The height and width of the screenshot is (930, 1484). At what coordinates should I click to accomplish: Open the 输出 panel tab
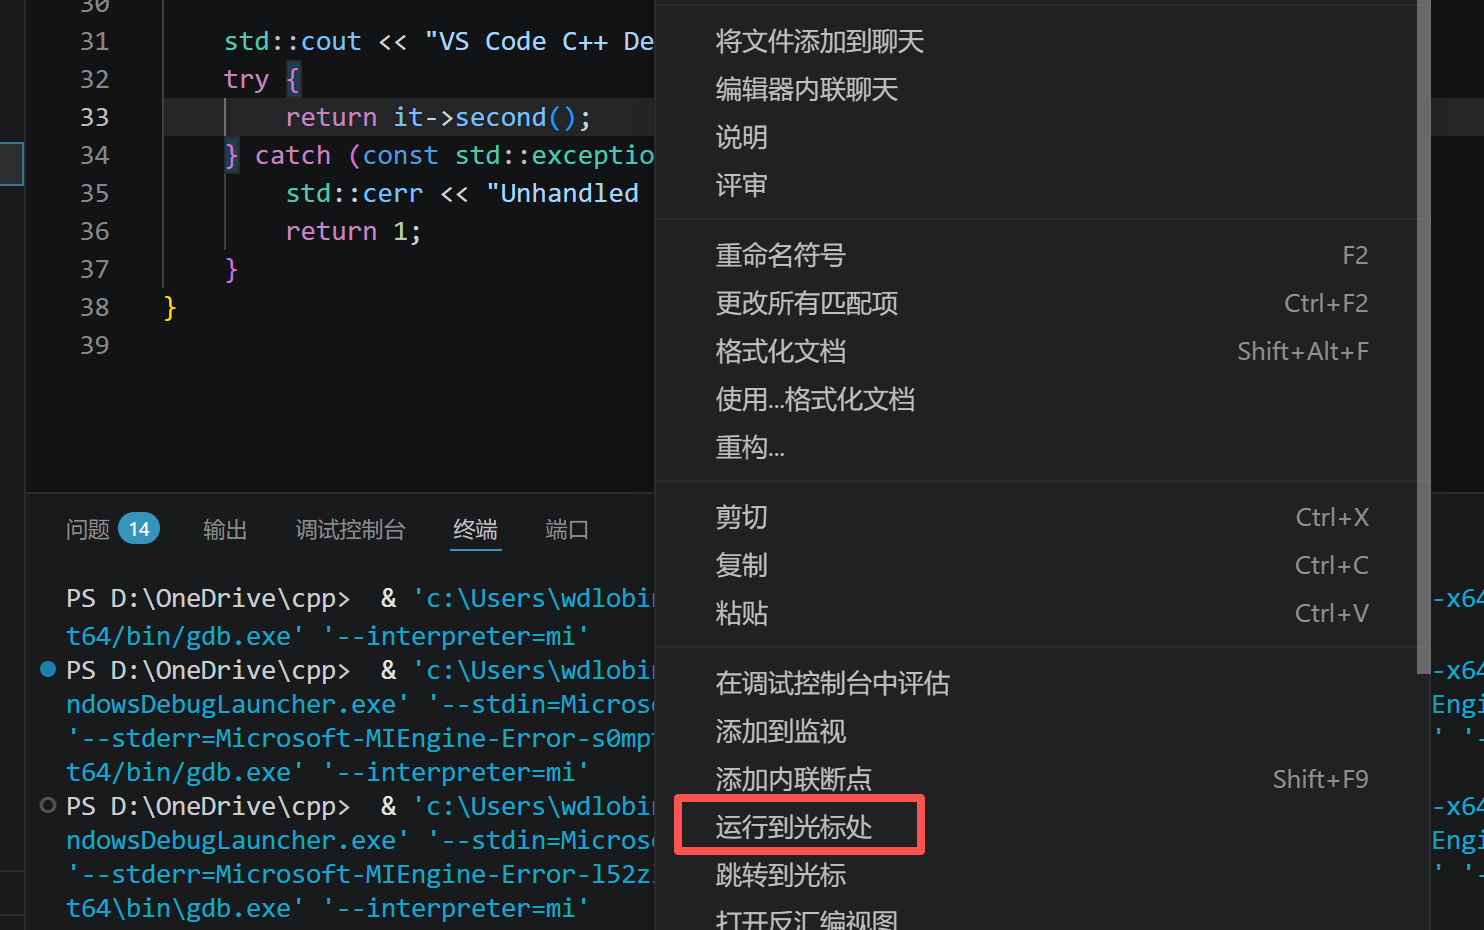point(225,529)
